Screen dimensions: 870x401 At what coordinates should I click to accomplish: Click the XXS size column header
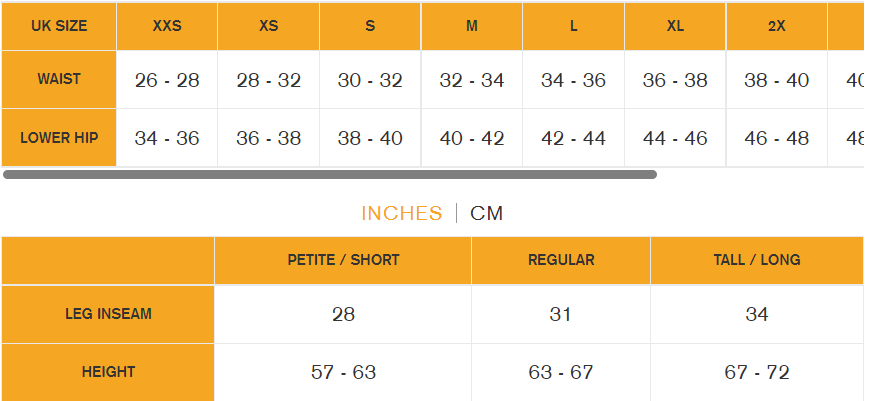167,26
